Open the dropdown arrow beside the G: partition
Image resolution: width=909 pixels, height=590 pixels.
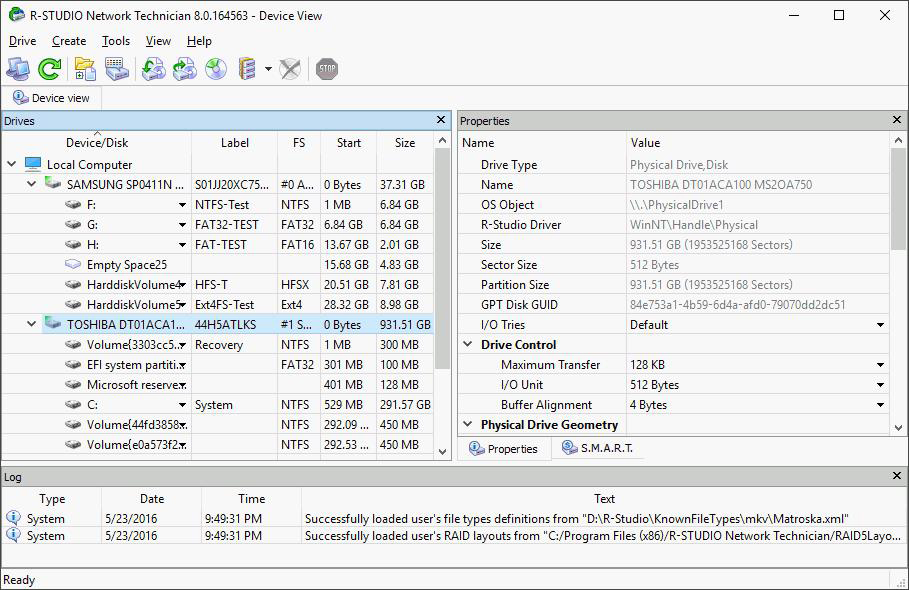(x=182, y=225)
